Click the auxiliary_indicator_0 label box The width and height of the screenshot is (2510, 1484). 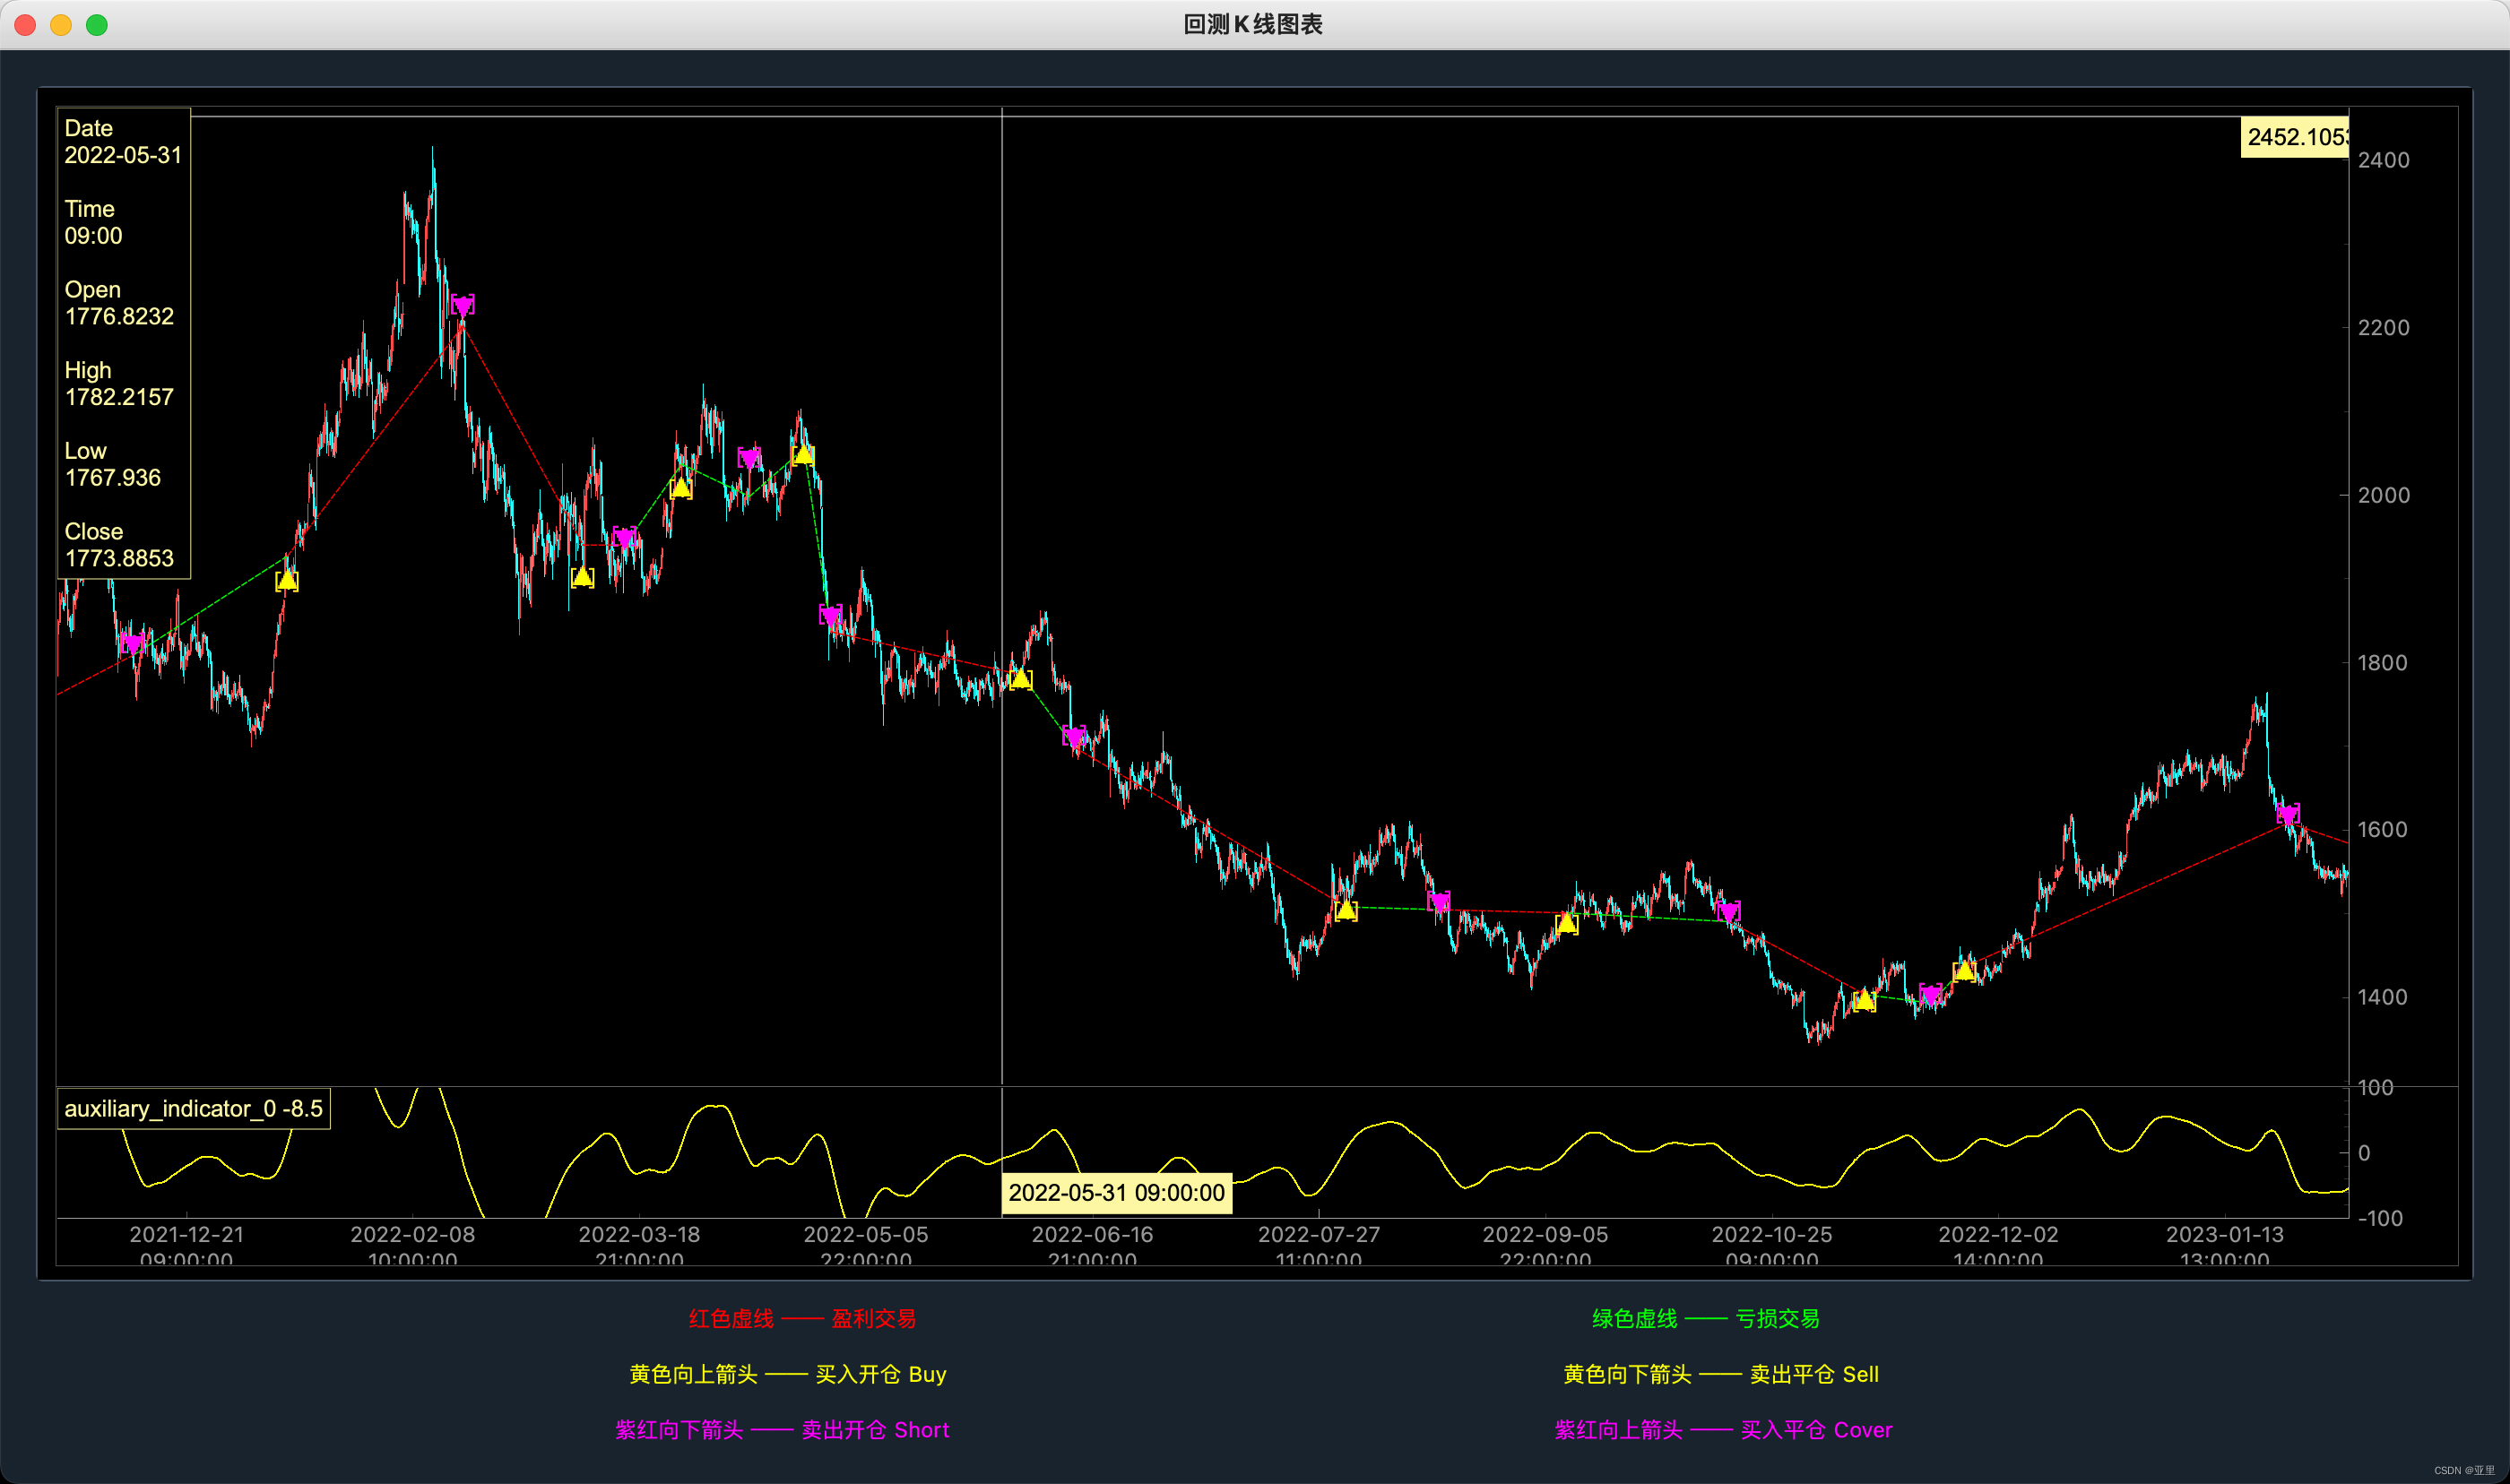[x=194, y=1109]
